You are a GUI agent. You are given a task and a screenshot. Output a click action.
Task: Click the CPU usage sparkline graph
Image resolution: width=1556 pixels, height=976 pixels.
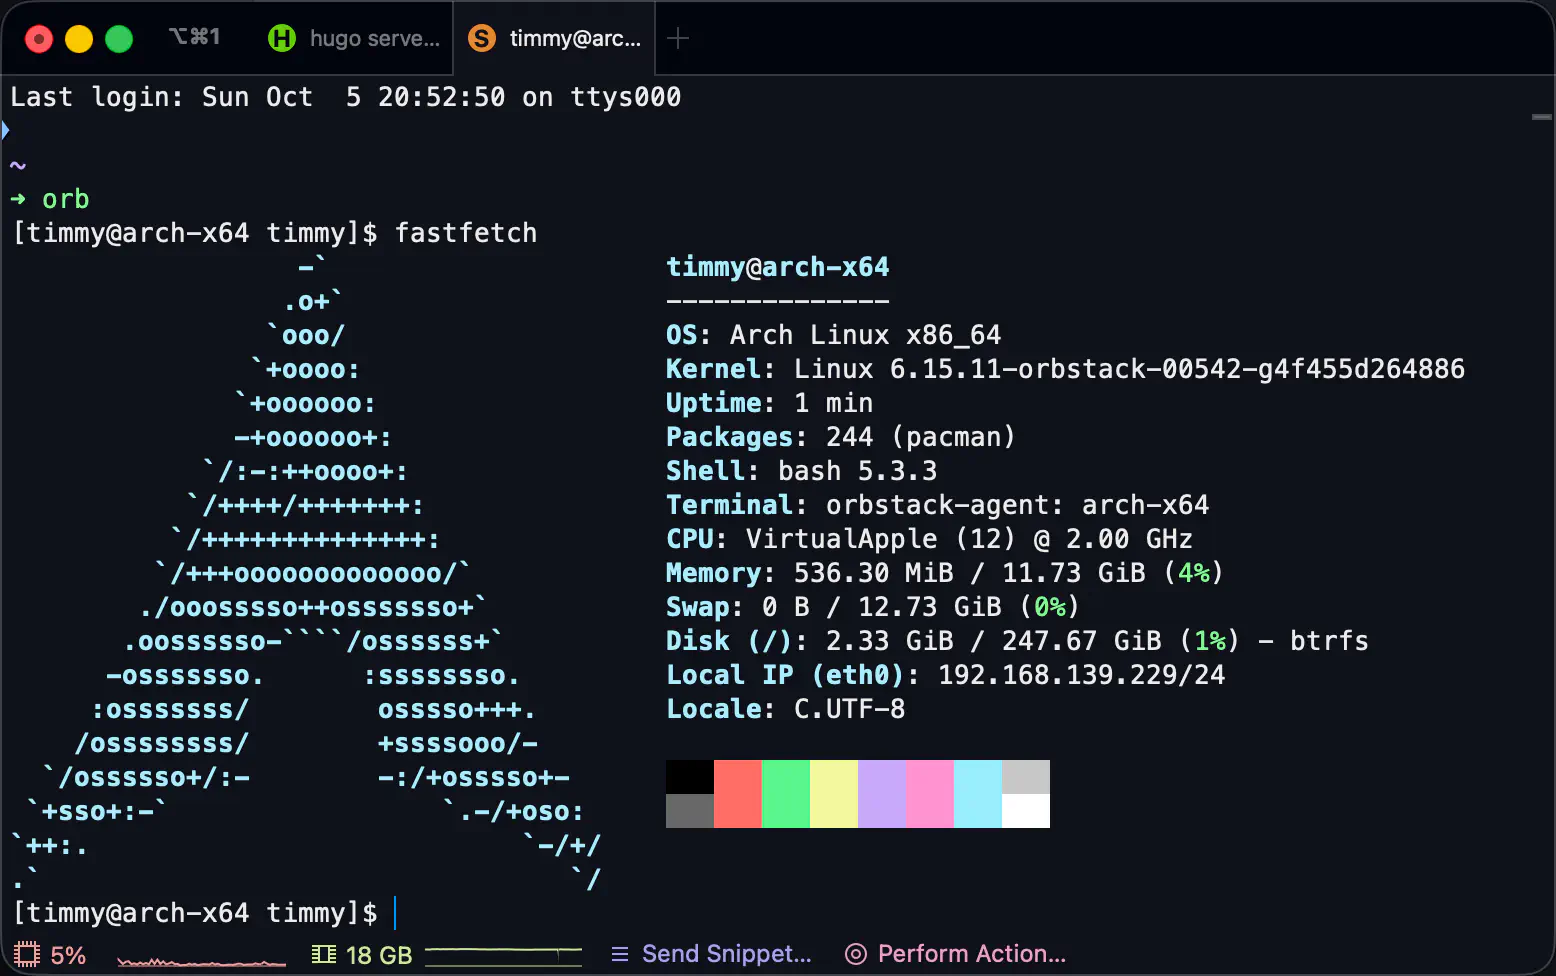coord(201,960)
